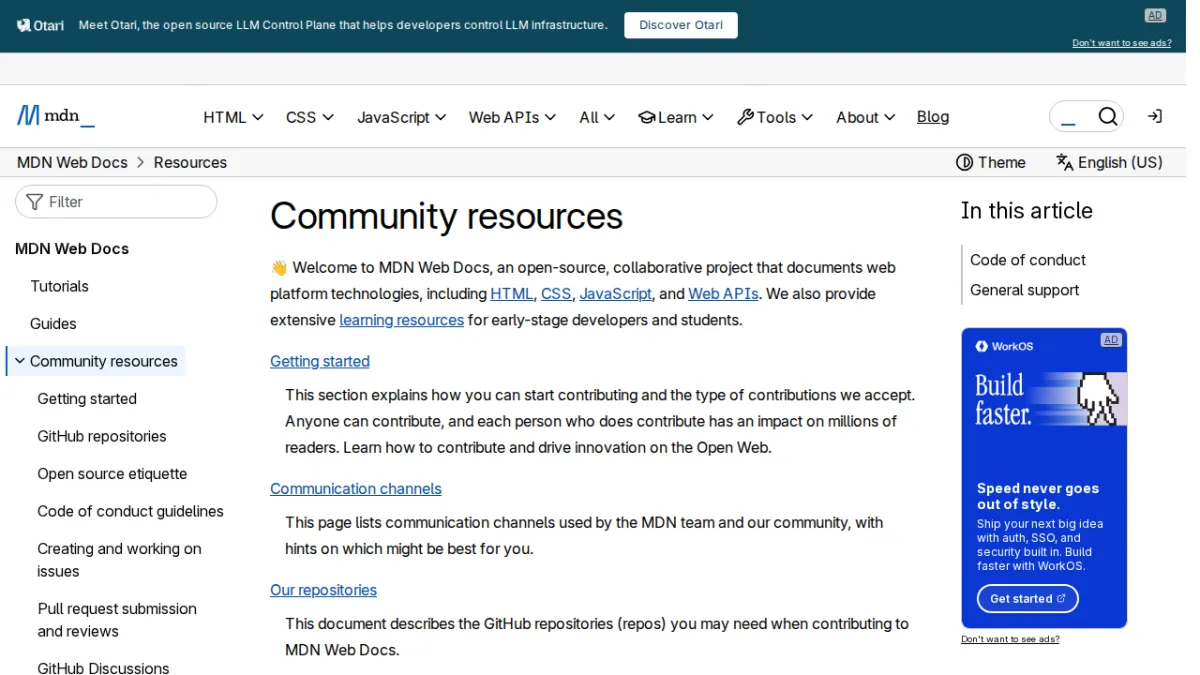Expand the All menu in the header

[x=597, y=117]
